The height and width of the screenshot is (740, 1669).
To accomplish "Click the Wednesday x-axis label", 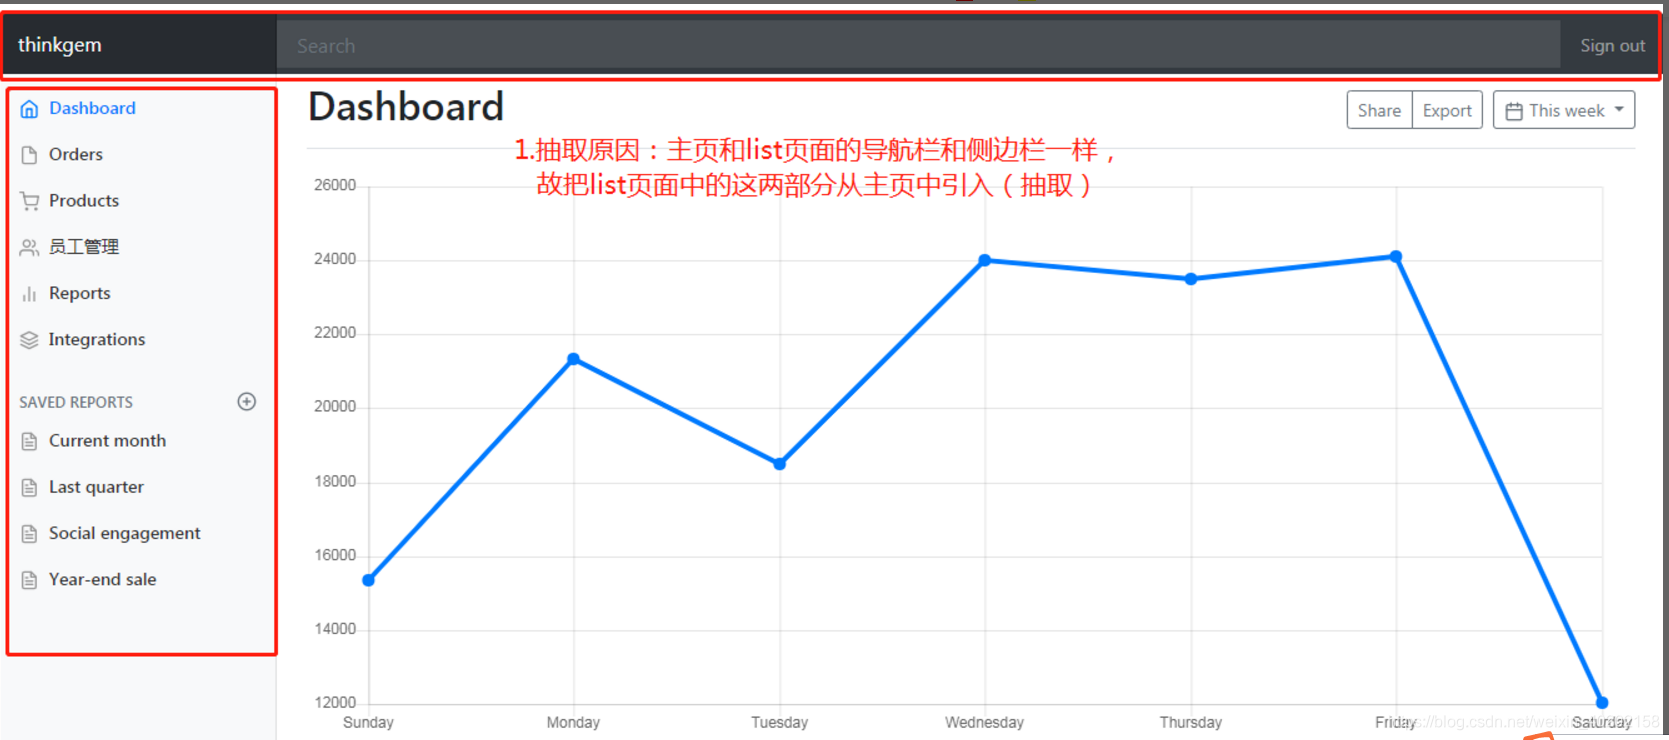I will (985, 722).
